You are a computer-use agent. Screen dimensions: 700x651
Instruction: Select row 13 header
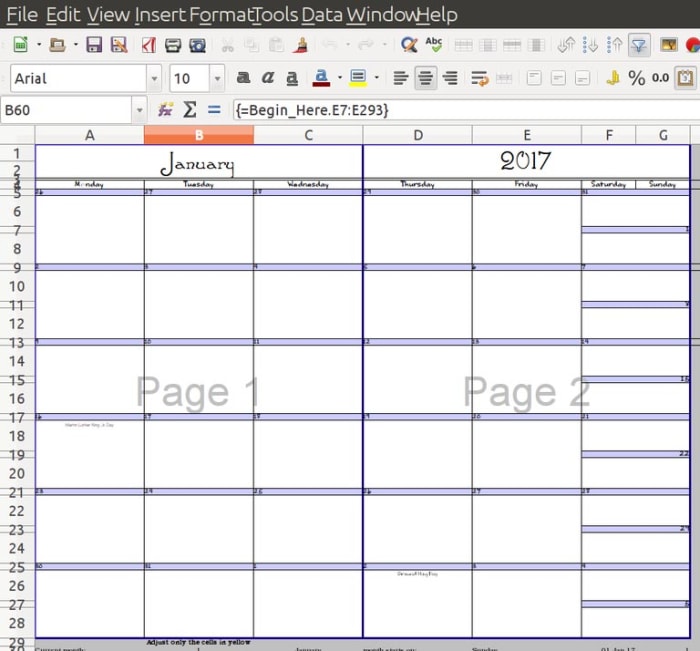click(x=17, y=343)
